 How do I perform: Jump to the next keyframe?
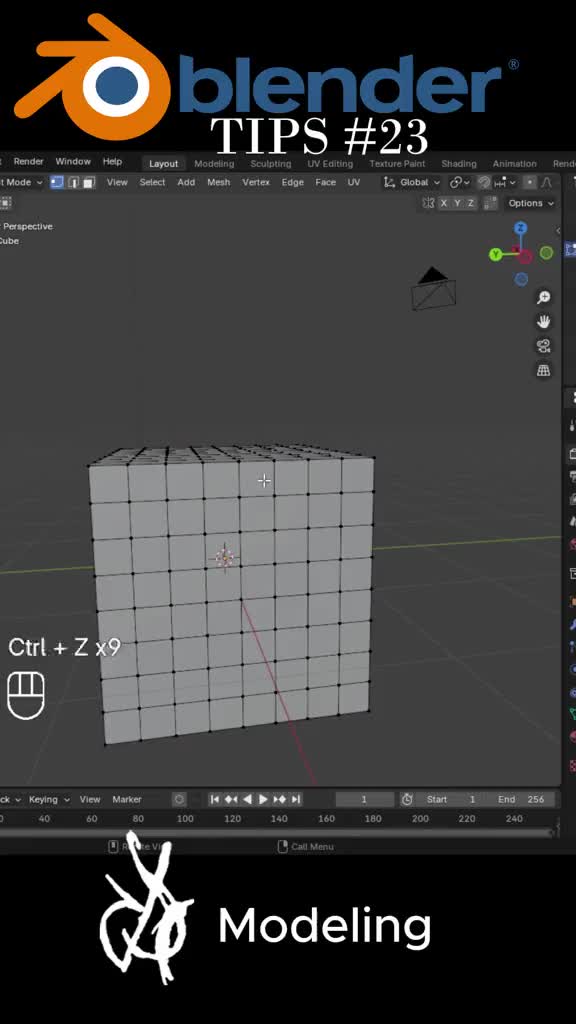tap(280, 799)
